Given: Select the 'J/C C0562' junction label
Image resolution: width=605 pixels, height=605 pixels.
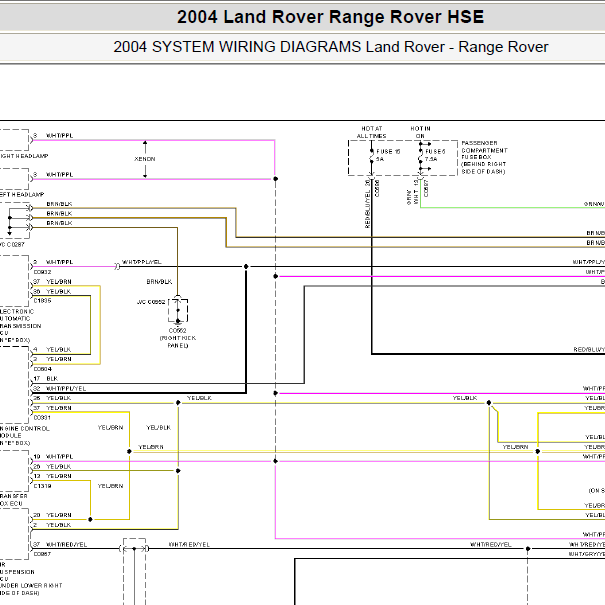Looking at the screenshot, I should pos(151,302).
